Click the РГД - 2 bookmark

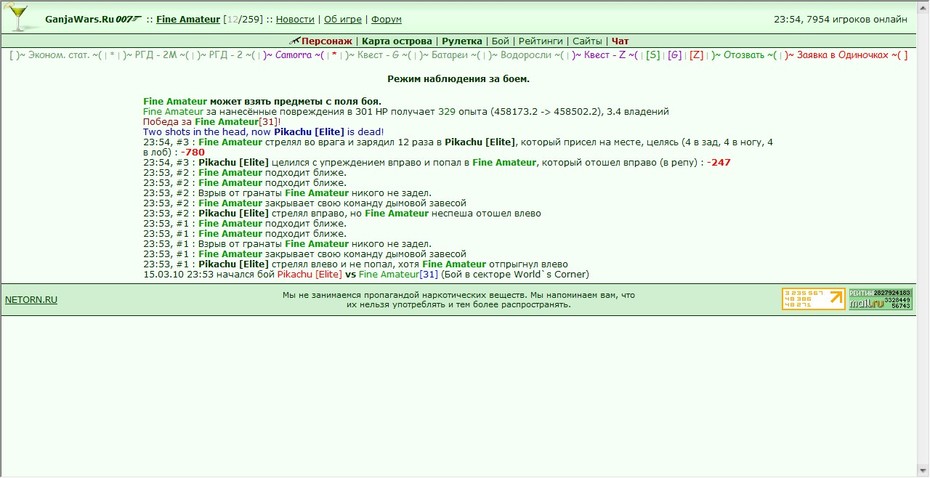[x=225, y=55]
